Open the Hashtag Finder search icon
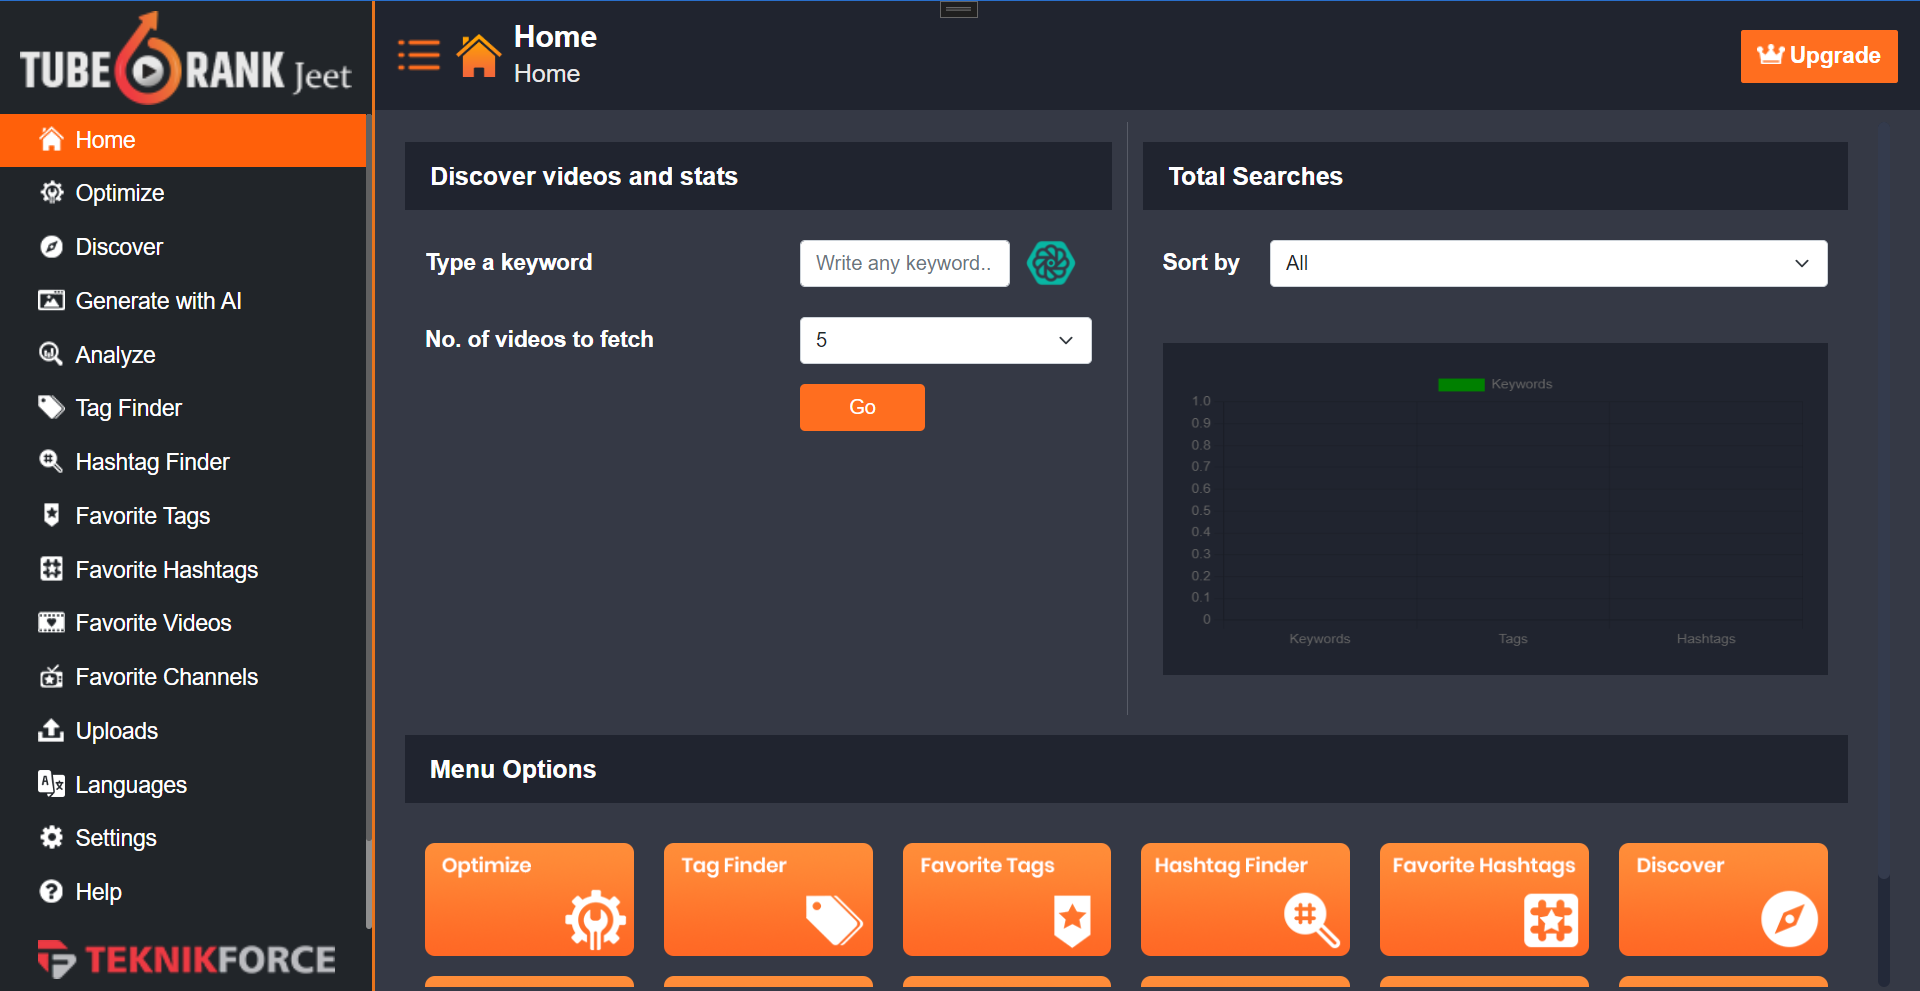1920x991 pixels. pyautogui.click(x=51, y=461)
